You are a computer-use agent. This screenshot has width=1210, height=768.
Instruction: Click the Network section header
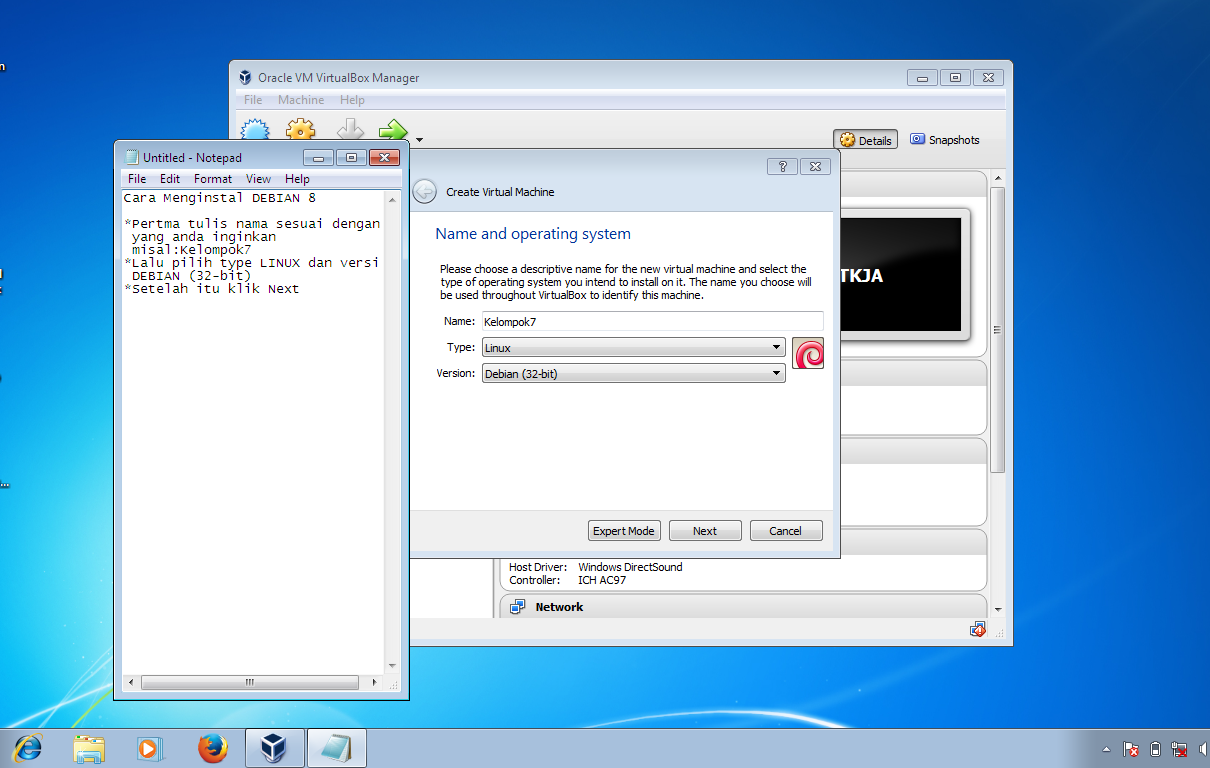pyautogui.click(x=743, y=607)
